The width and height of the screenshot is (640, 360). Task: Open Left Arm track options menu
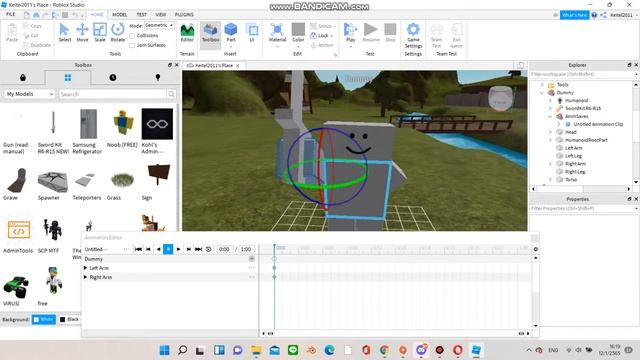point(251,268)
